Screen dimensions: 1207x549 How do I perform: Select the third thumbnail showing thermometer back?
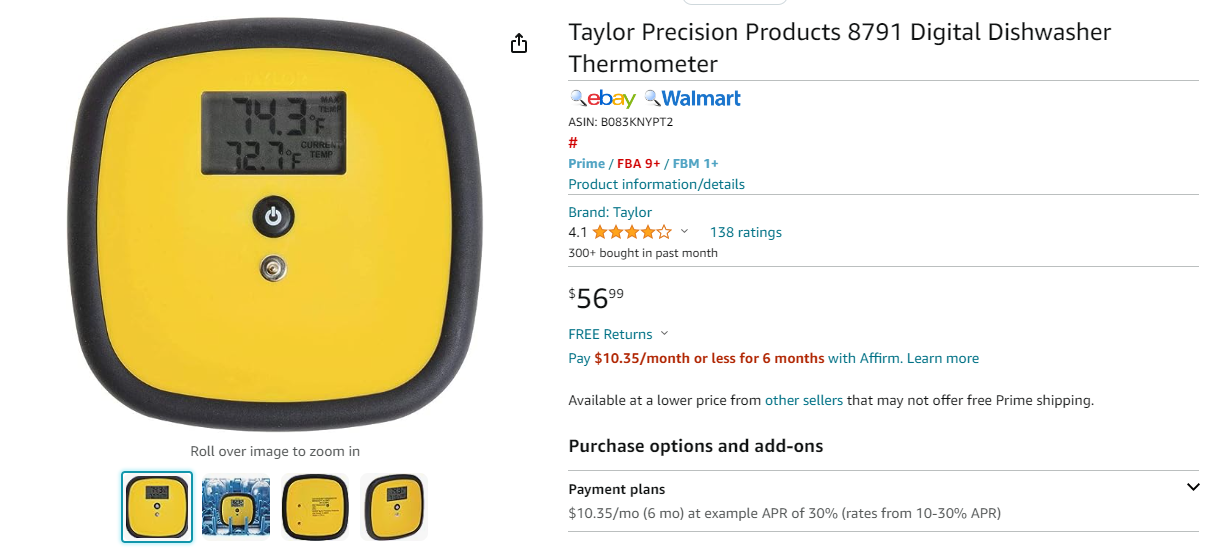(x=315, y=507)
